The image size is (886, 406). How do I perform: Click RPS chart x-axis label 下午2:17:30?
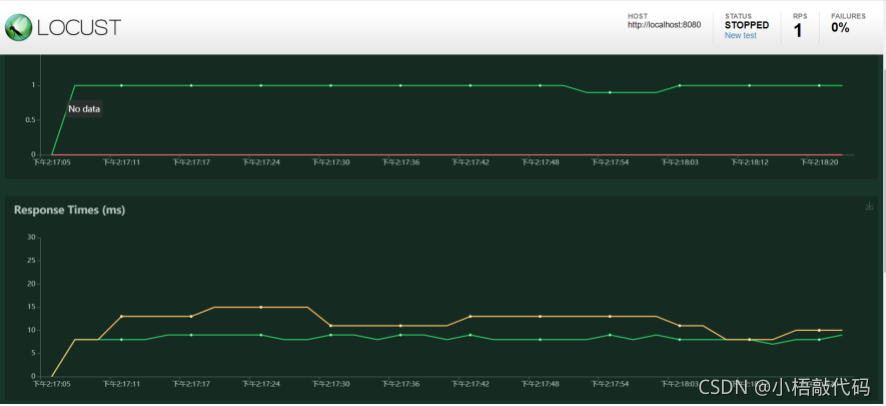(331, 162)
